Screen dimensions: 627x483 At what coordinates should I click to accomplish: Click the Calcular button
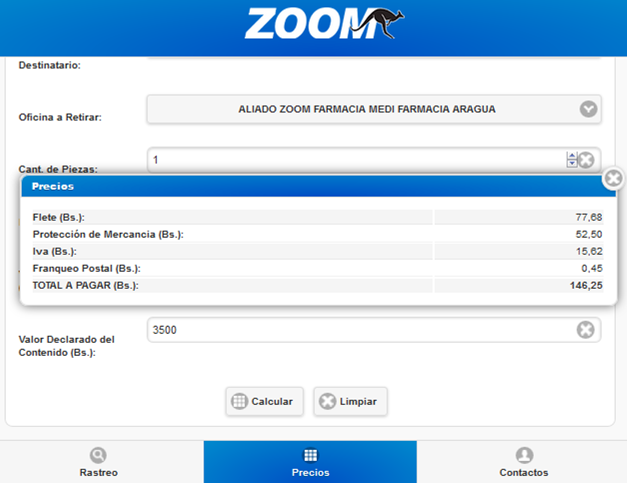(264, 401)
